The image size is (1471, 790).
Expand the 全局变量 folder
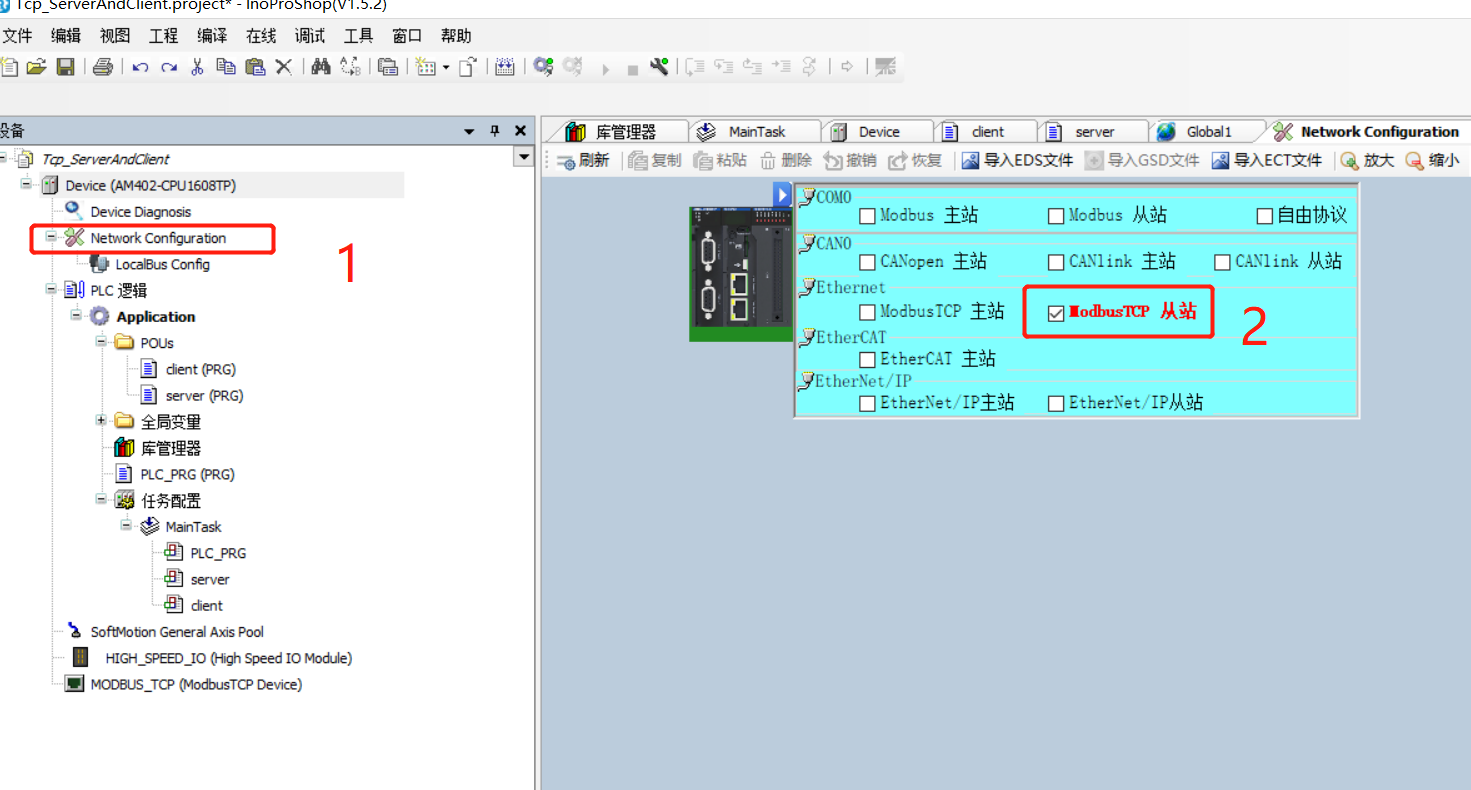click(100, 420)
